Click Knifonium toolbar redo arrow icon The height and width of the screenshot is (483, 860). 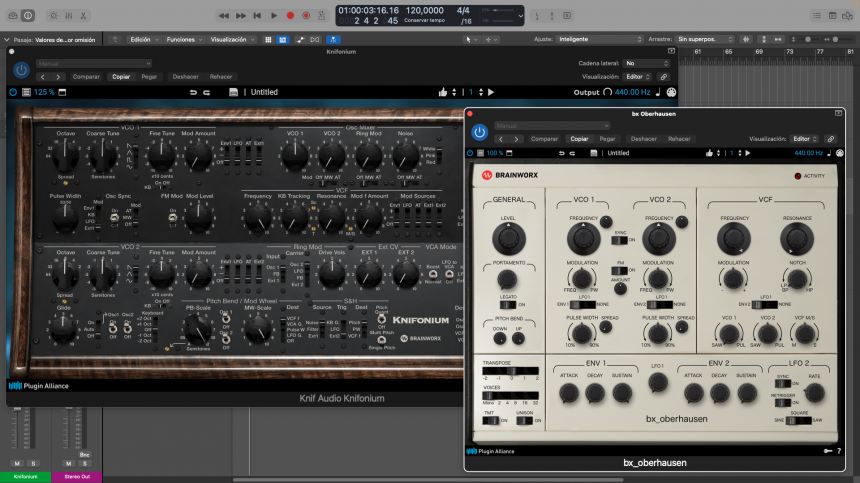pyautogui.click(x=207, y=92)
